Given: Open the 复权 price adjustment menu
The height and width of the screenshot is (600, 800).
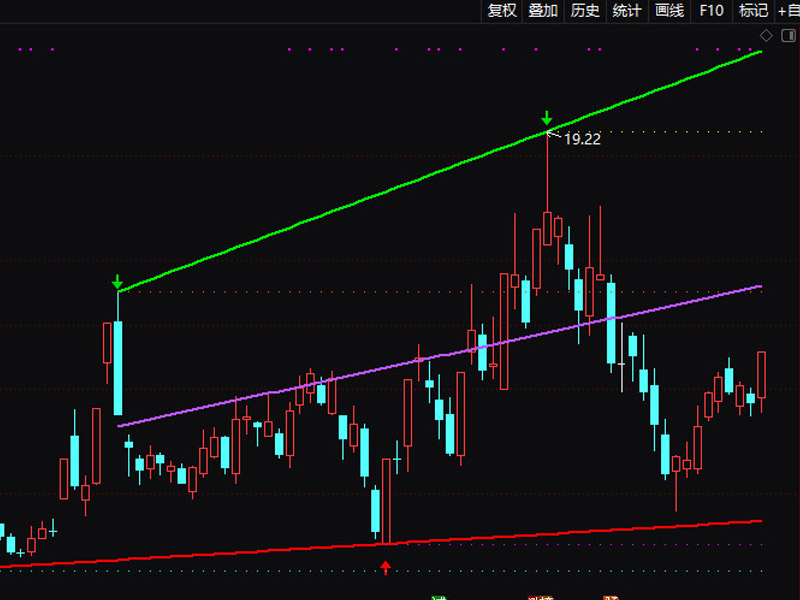Looking at the screenshot, I should (x=502, y=11).
